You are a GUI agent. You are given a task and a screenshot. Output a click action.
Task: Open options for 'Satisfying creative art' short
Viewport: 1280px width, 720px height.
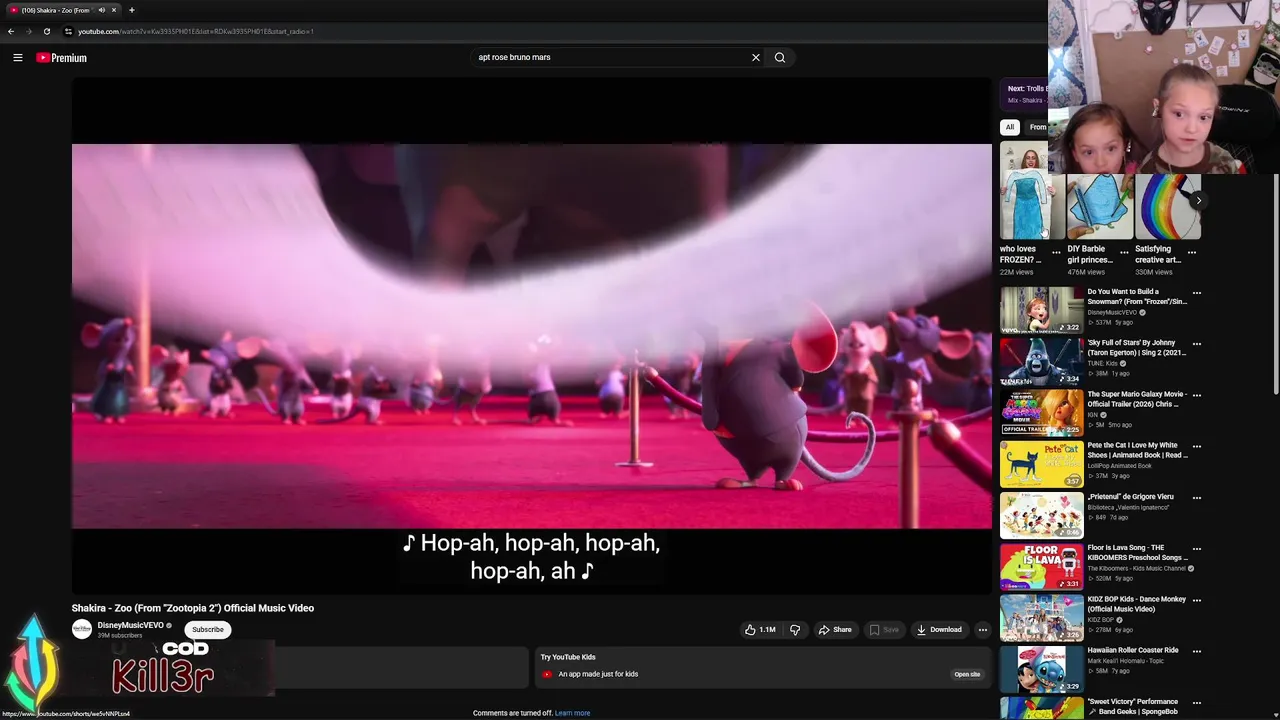click(1192, 252)
